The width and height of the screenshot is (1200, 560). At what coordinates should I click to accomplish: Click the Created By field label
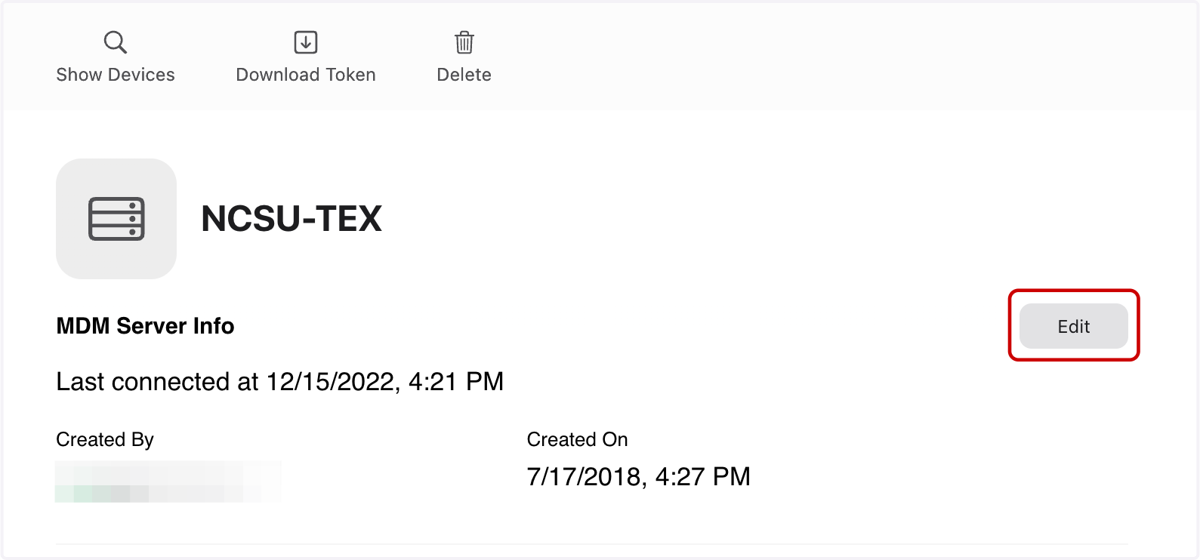pos(105,439)
